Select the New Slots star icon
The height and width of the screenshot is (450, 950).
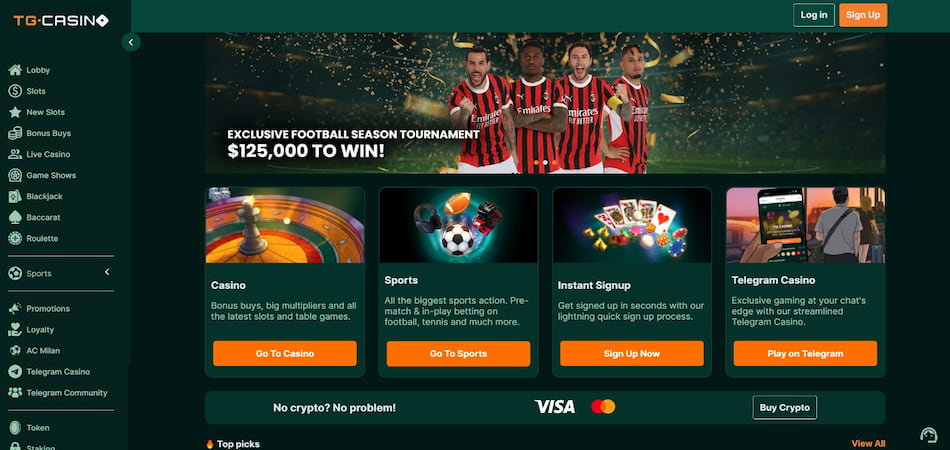click(x=15, y=112)
